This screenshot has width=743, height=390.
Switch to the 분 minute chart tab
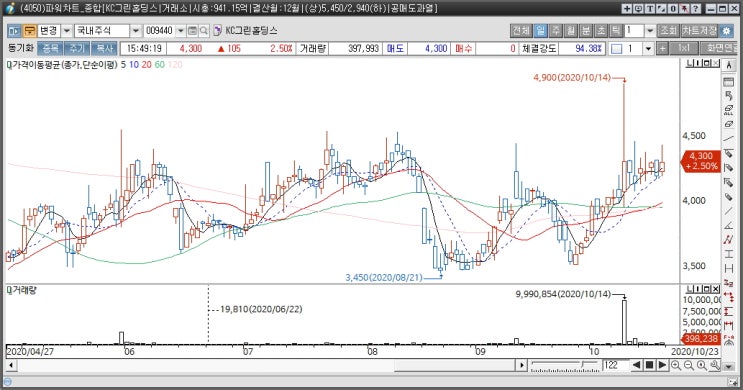pyautogui.click(x=586, y=31)
